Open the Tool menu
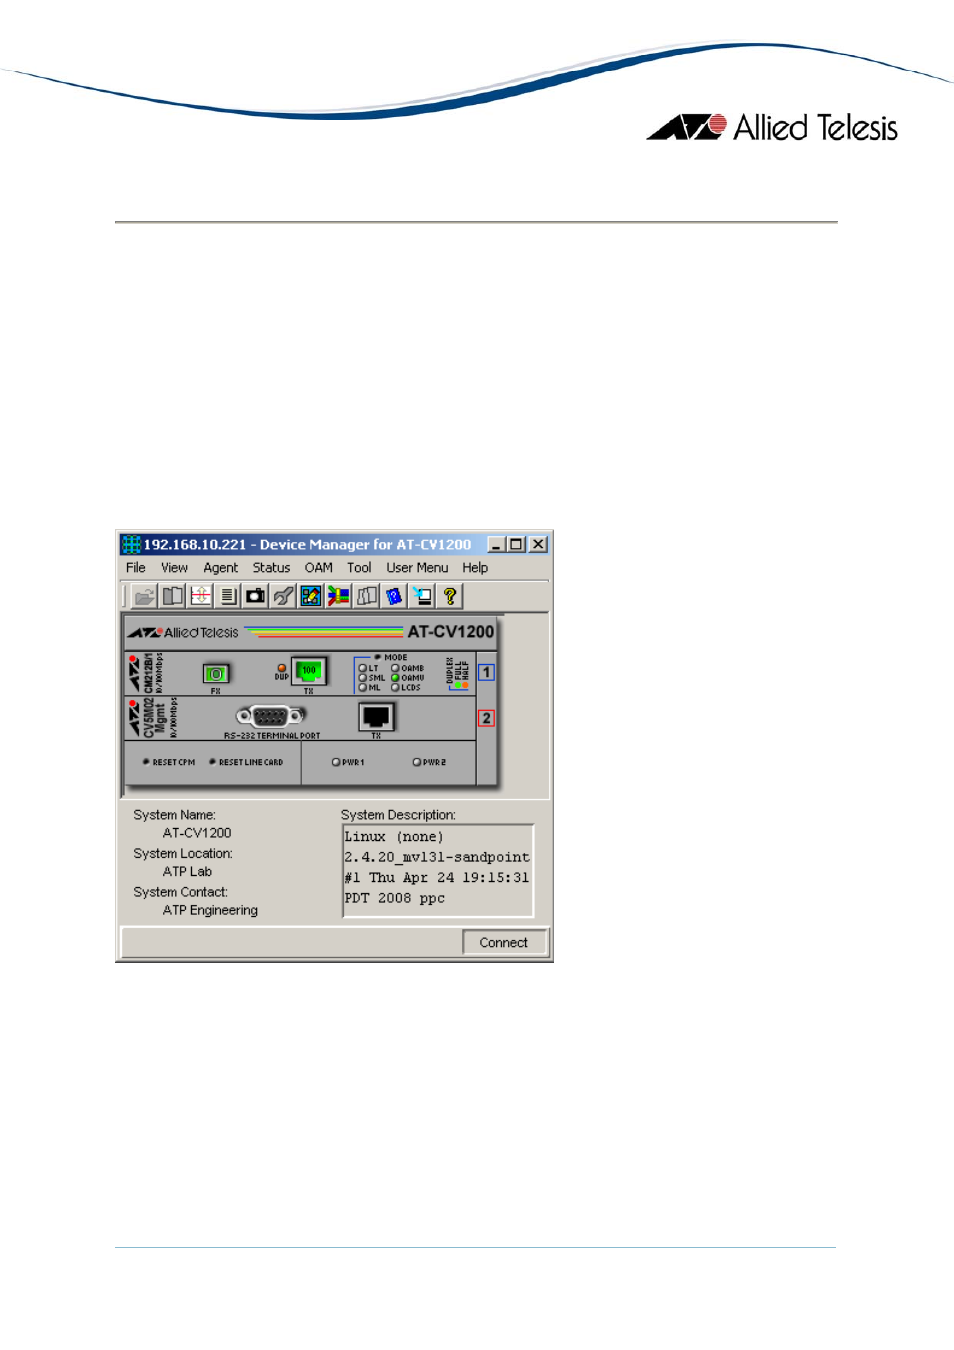Image resolution: width=954 pixels, height=1350 pixels. click(x=359, y=568)
